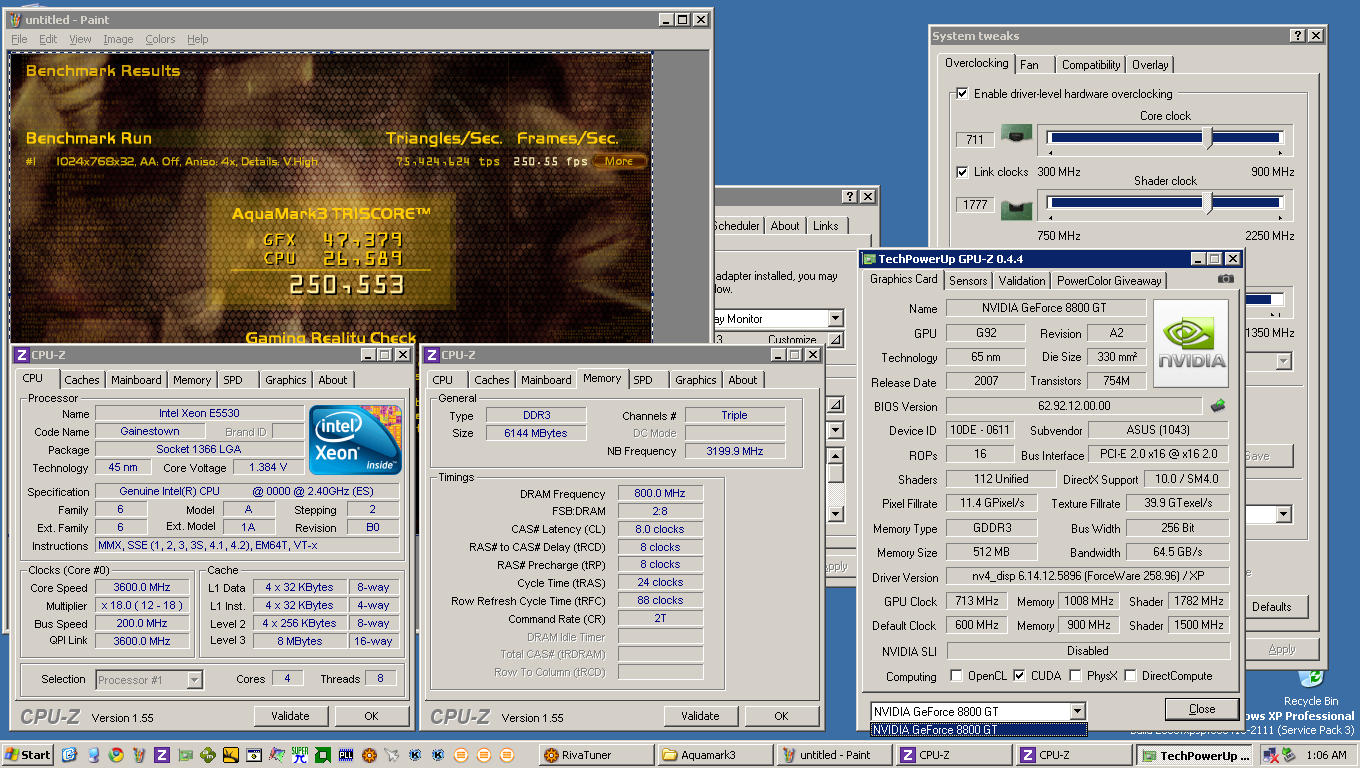The image size is (1360, 768).
Task: Toggle the DirectCompute checkbox in GPU-Z
Action: tap(1131, 676)
